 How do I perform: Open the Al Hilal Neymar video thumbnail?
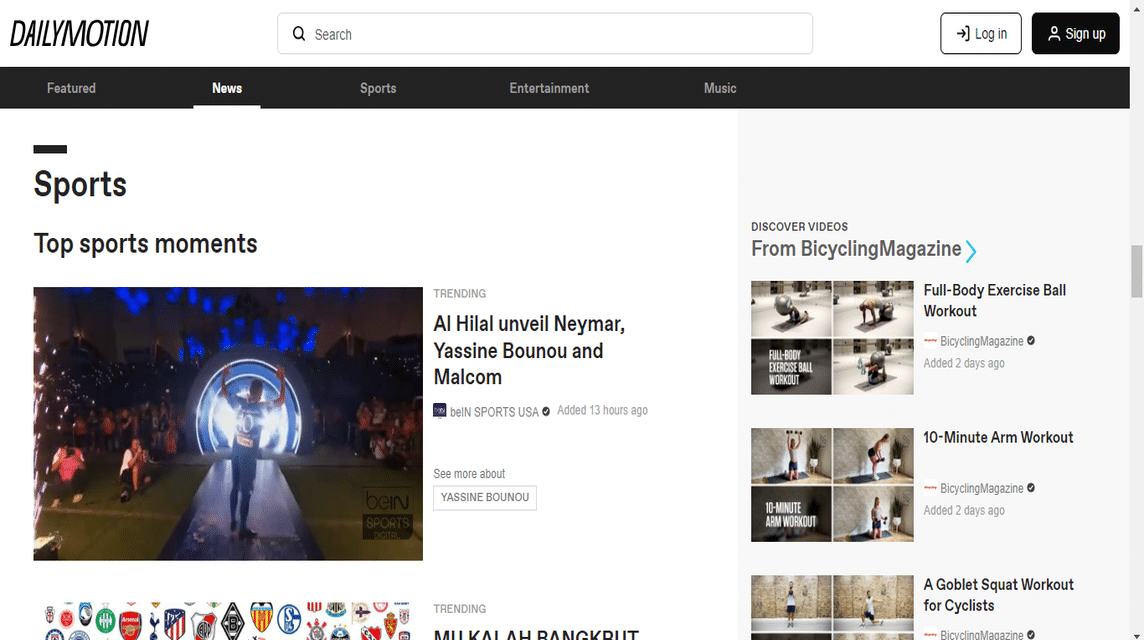click(x=228, y=423)
